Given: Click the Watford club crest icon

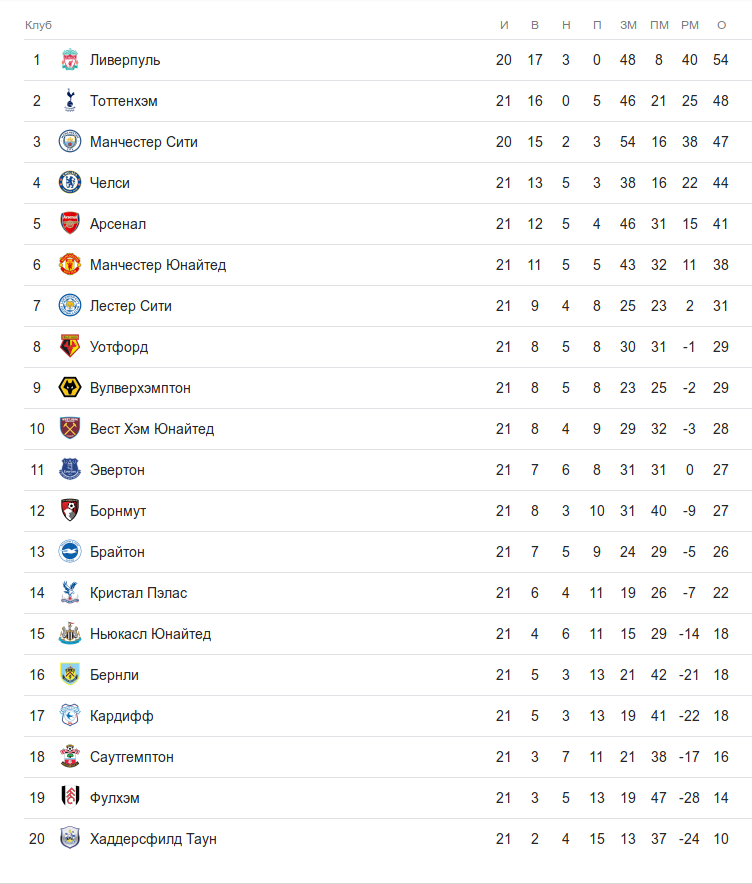Looking at the screenshot, I should coord(69,347).
